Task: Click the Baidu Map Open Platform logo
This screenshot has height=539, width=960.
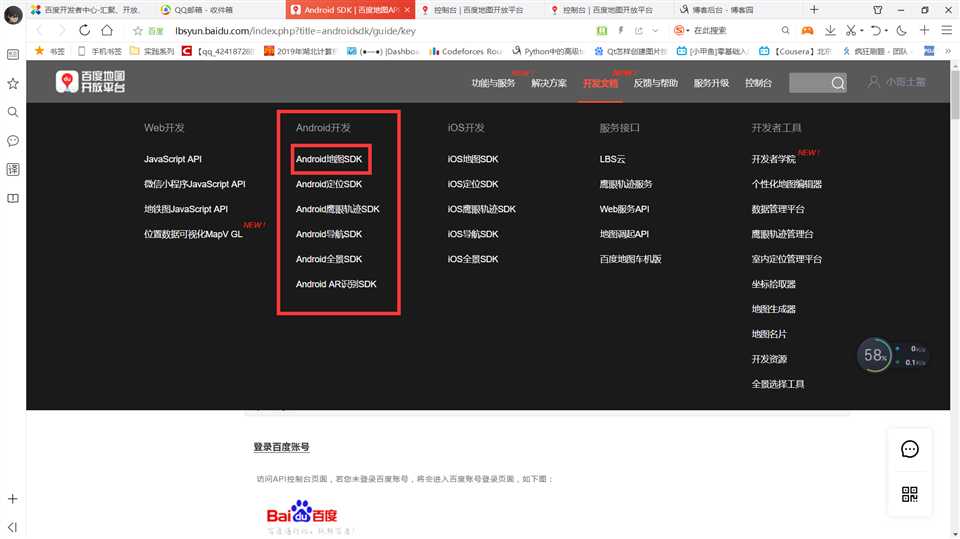Action: (91, 81)
